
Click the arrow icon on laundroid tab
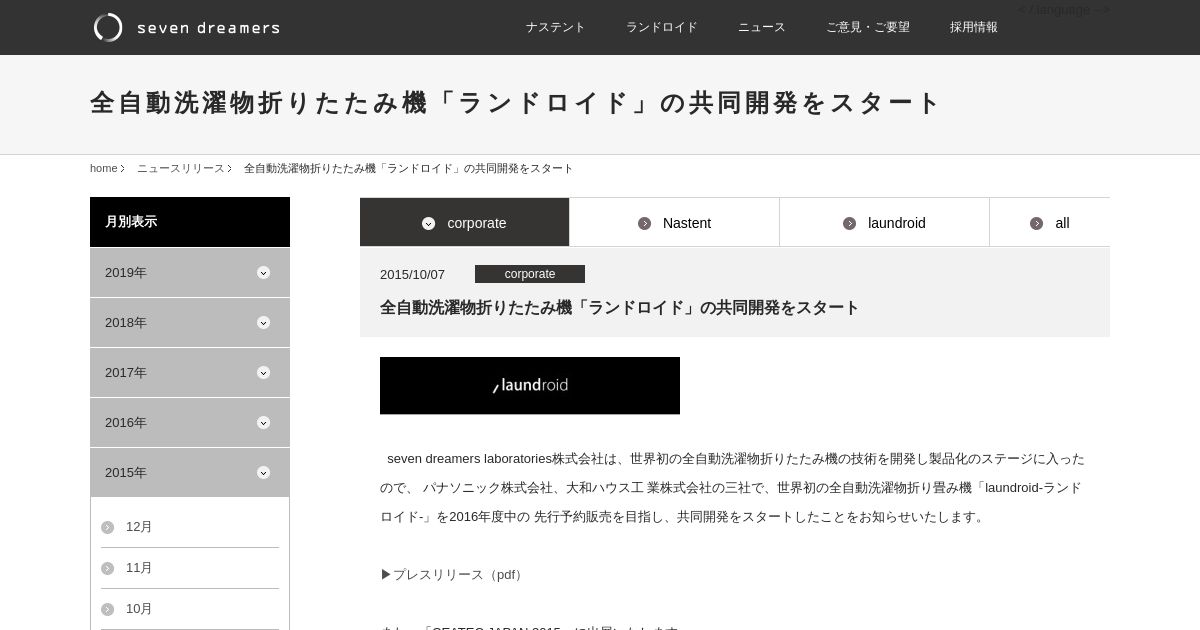(849, 223)
